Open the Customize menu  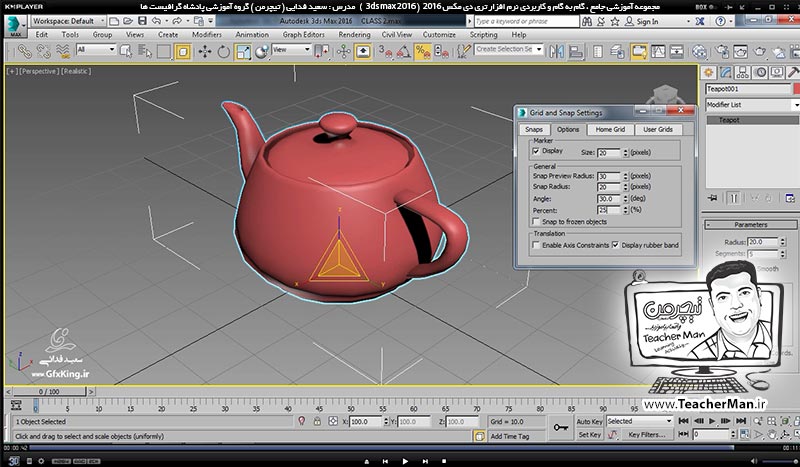point(439,35)
